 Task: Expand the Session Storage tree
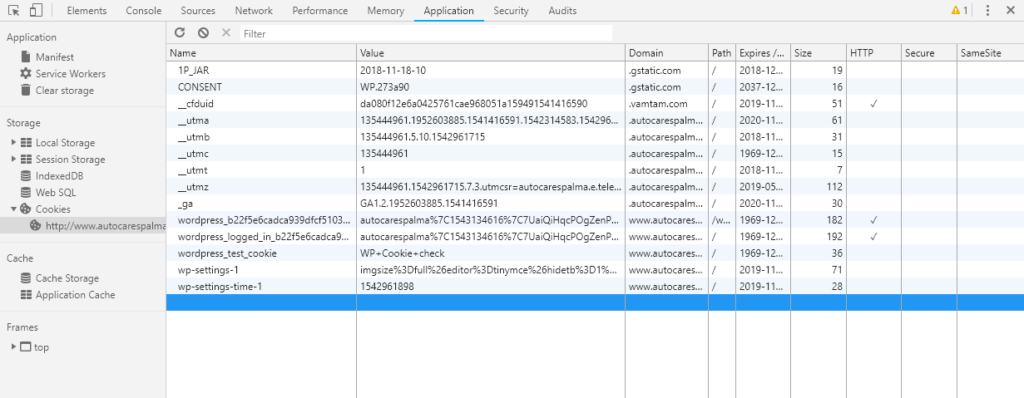tap(14, 159)
